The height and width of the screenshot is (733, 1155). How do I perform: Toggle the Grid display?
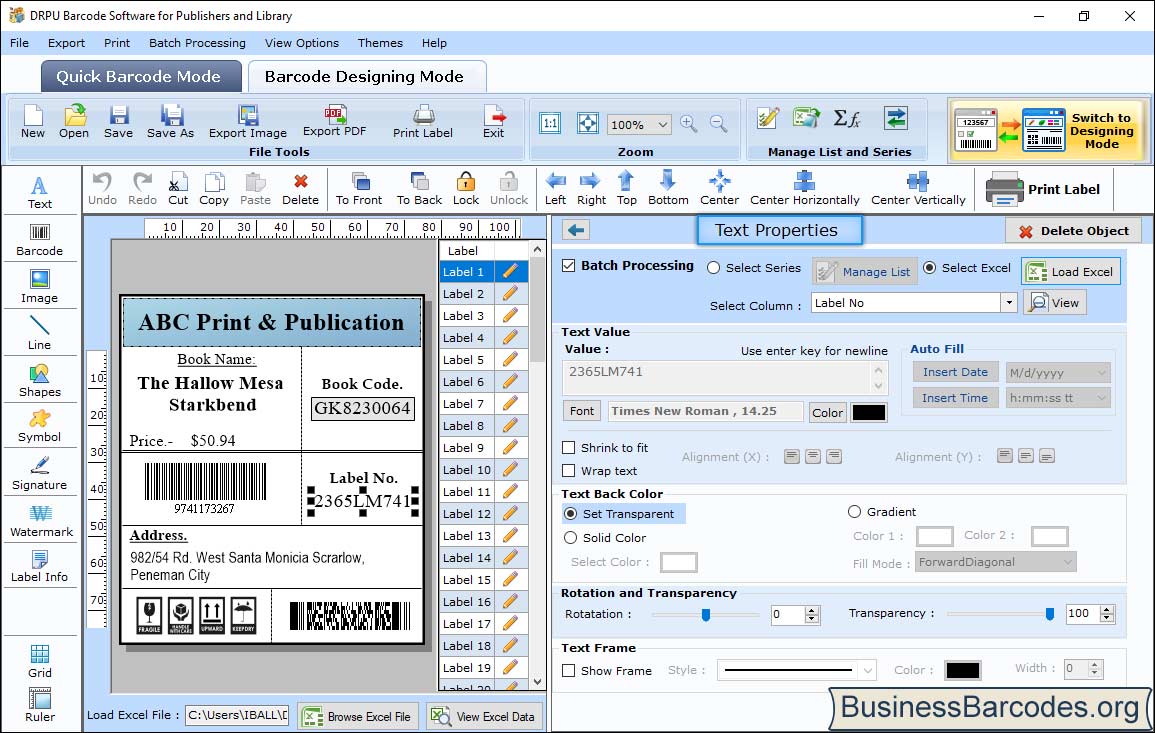[40, 661]
